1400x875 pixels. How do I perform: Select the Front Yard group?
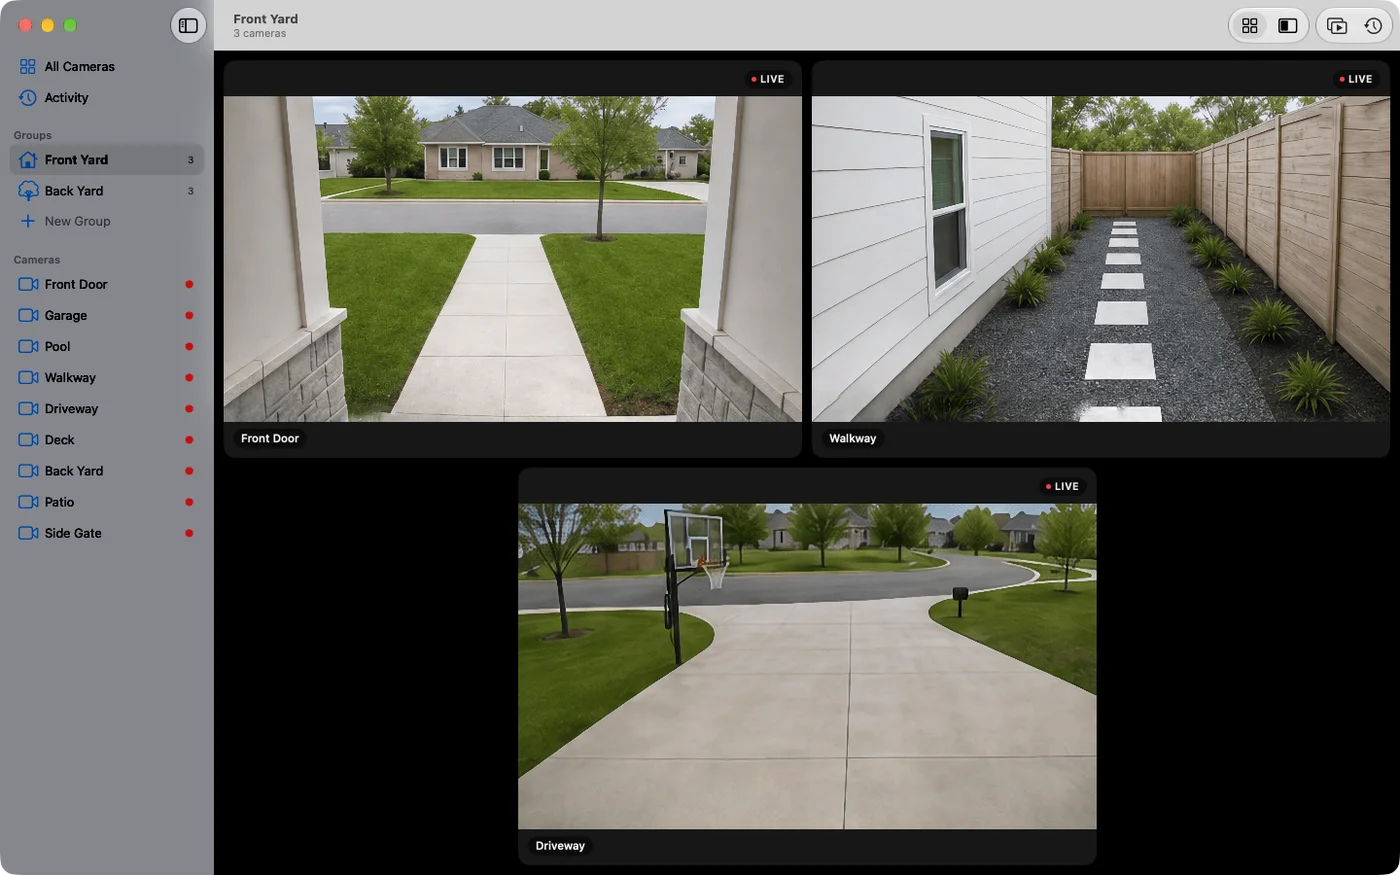tap(107, 159)
